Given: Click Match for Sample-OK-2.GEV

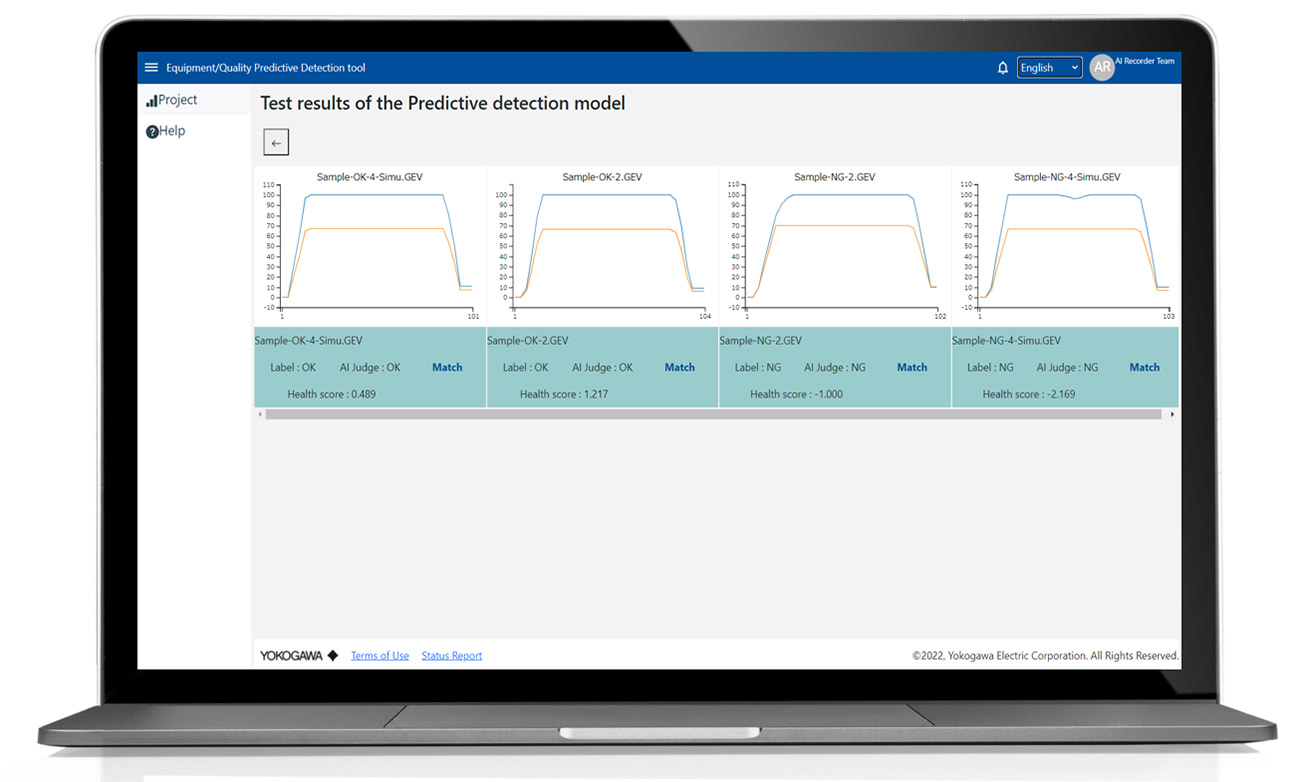Looking at the screenshot, I should [680, 368].
